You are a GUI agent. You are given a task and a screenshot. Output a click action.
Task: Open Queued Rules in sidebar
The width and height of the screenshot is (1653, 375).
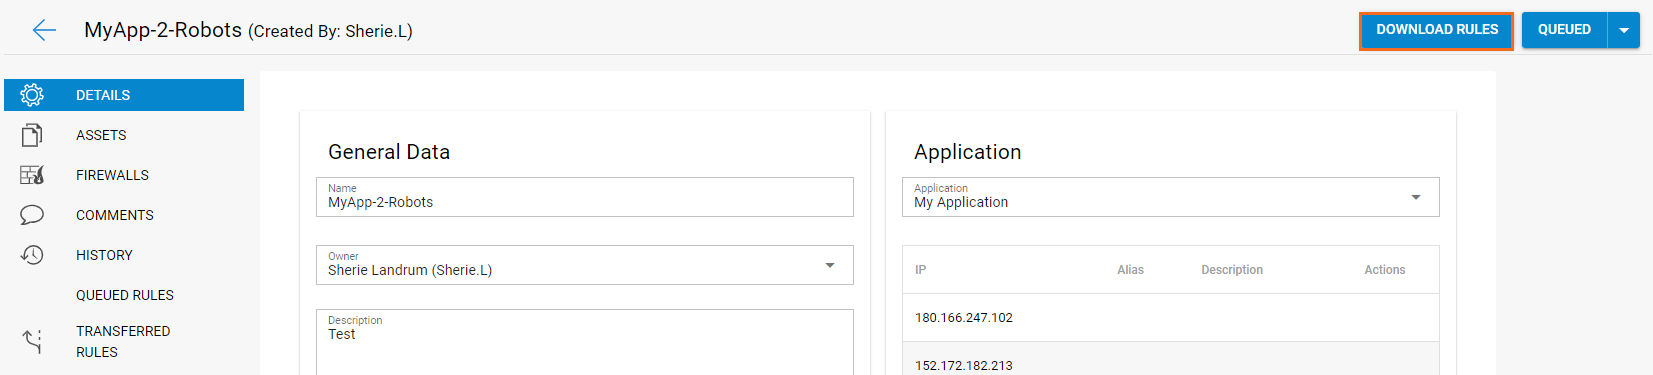coord(124,295)
